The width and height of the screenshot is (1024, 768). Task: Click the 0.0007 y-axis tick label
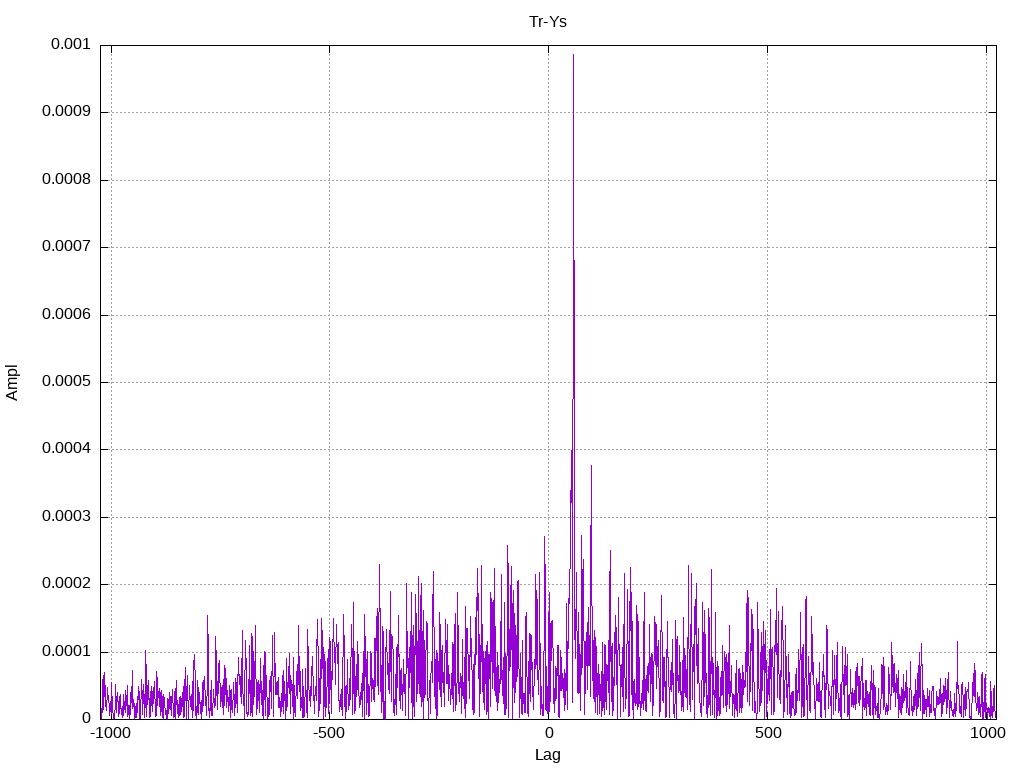[67, 246]
